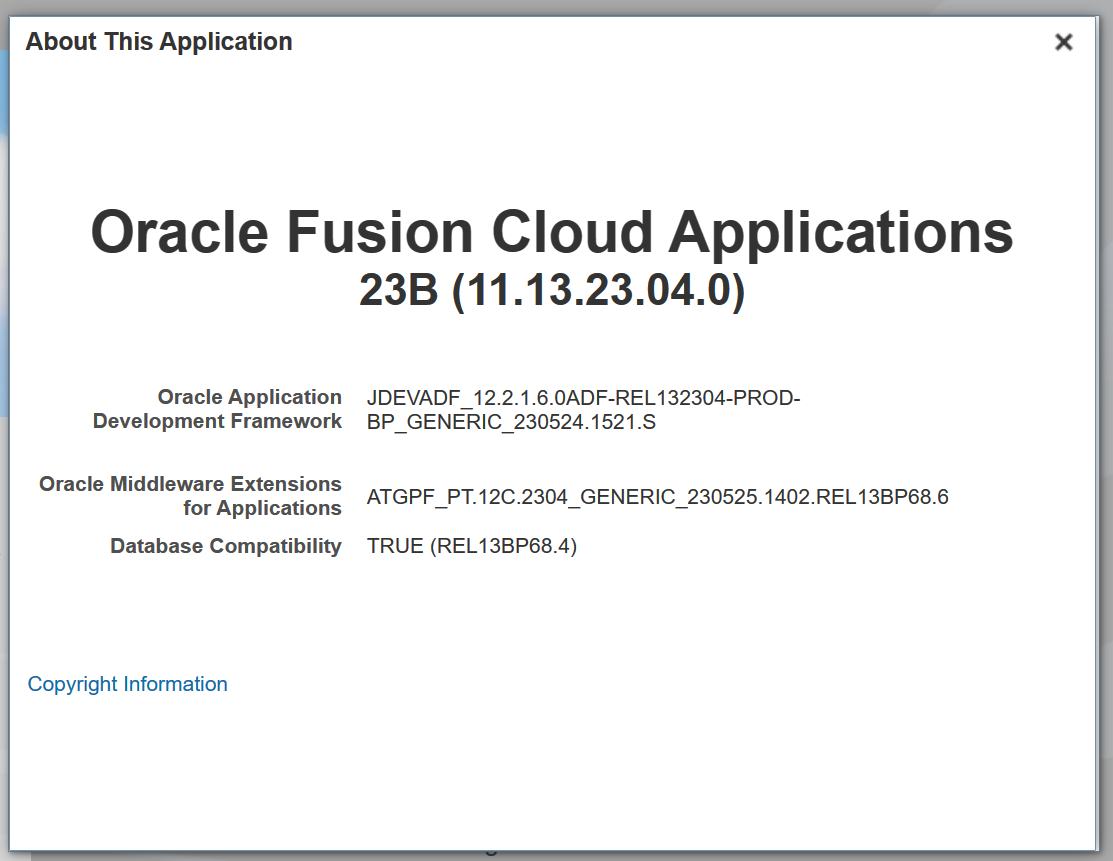The width and height of the screenshot is (1113, 861).
Task: Select the ATGPF_PT.12C.2304_GENERIC build value
Action: point(657,497)
